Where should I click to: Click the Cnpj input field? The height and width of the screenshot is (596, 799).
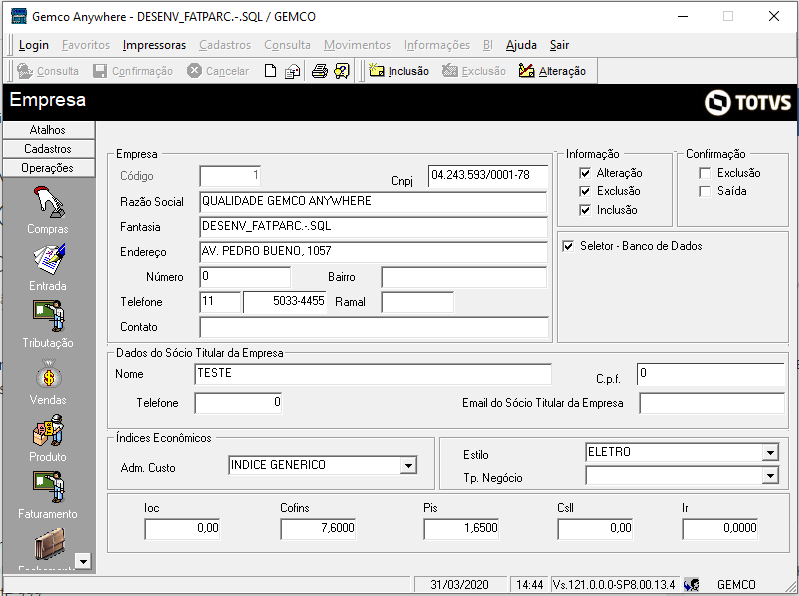(x=488, y=176)
